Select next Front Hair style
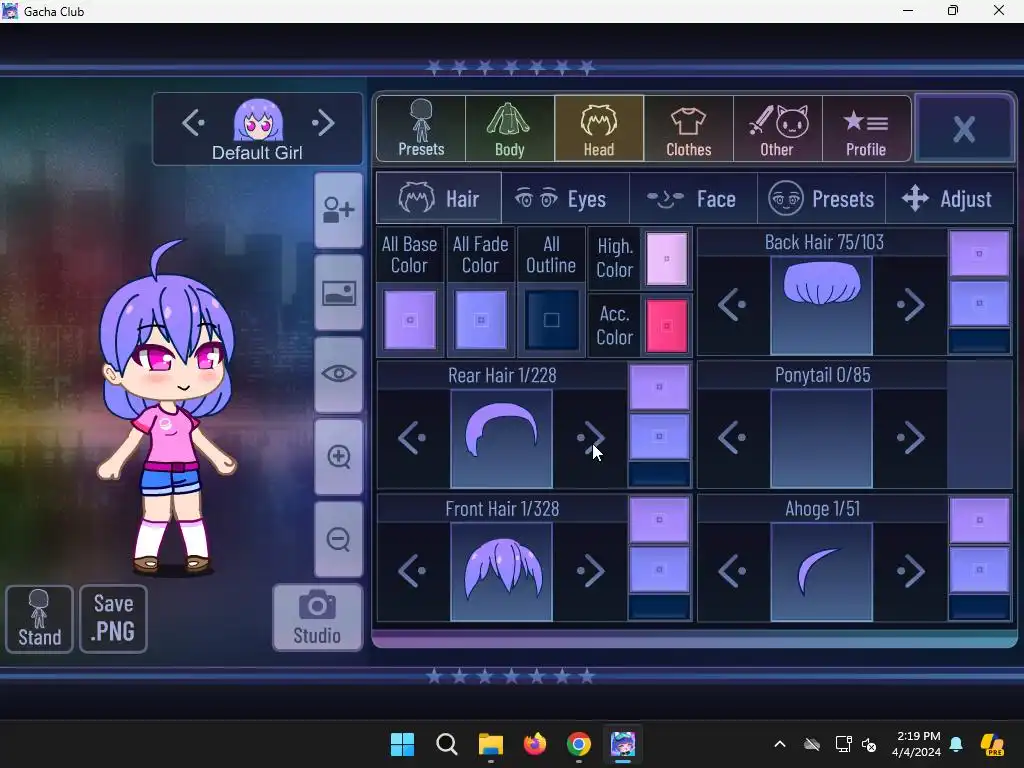The height and width of the screenshot is (768, 1024). 590,571
